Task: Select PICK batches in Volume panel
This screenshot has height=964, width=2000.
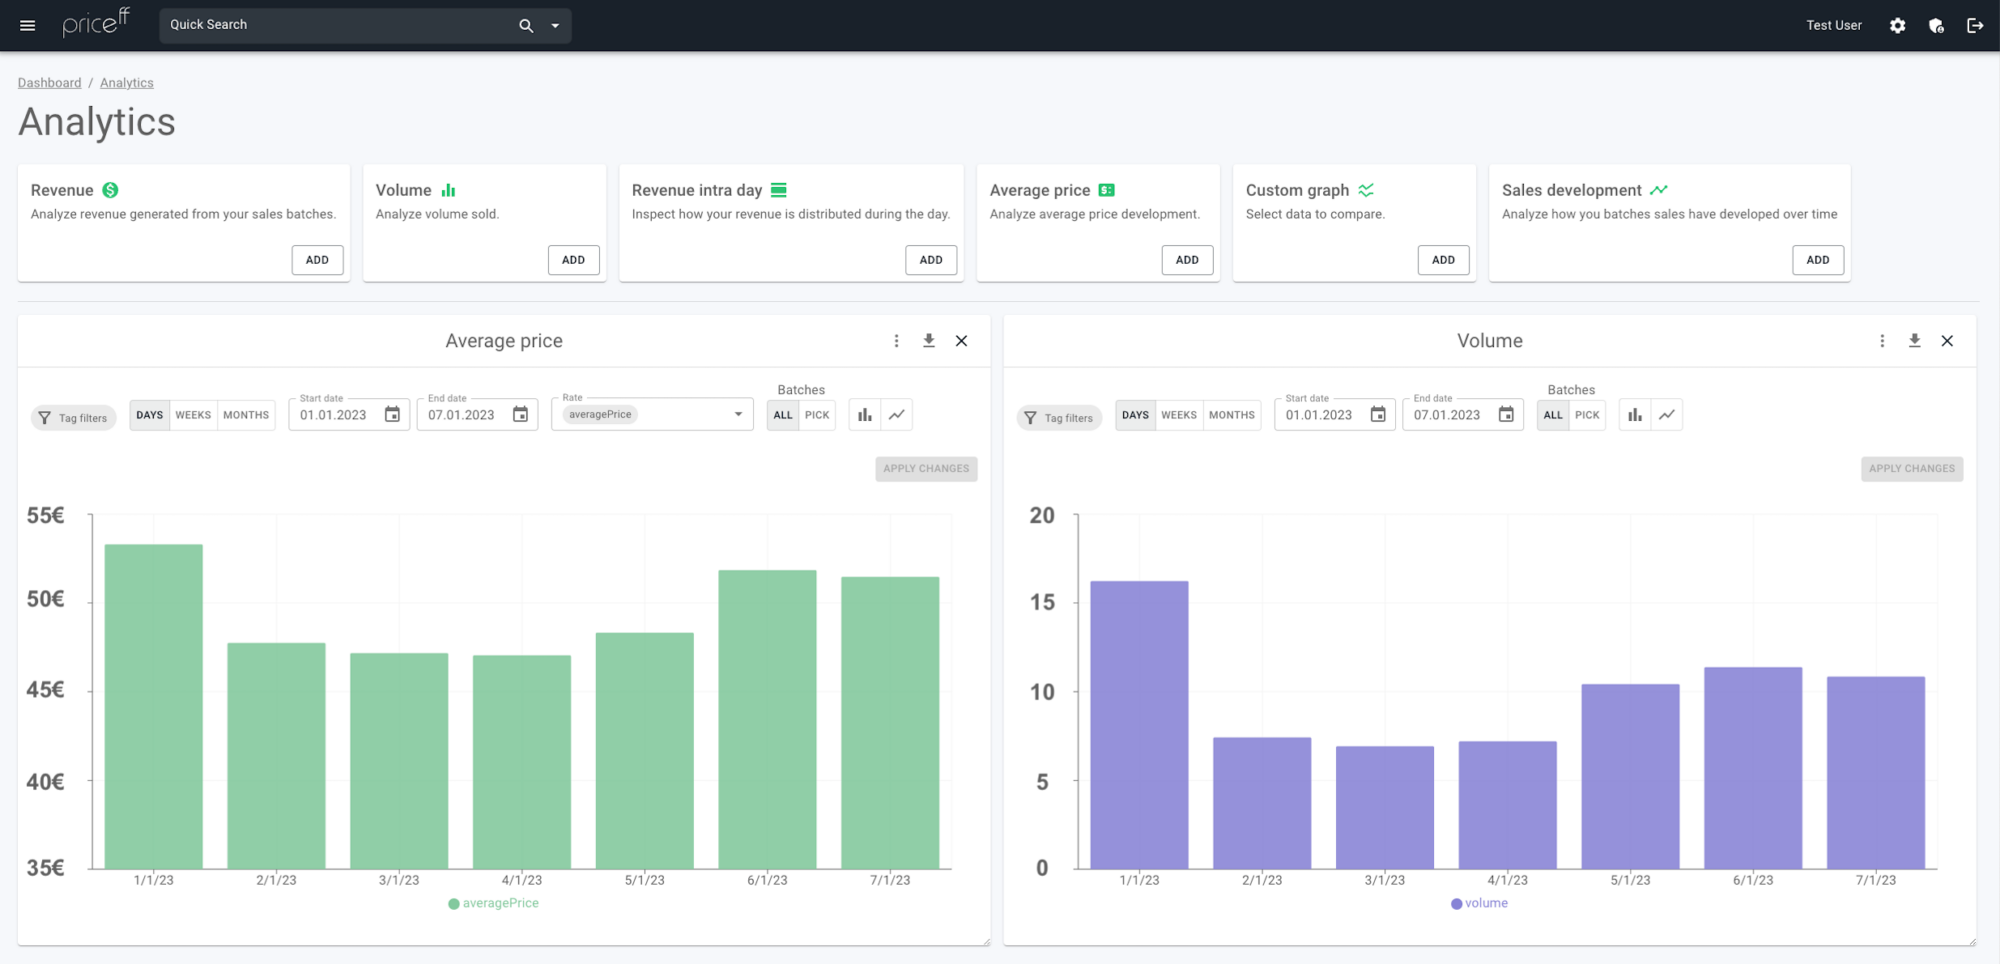Action: [x=1587, y=415]
